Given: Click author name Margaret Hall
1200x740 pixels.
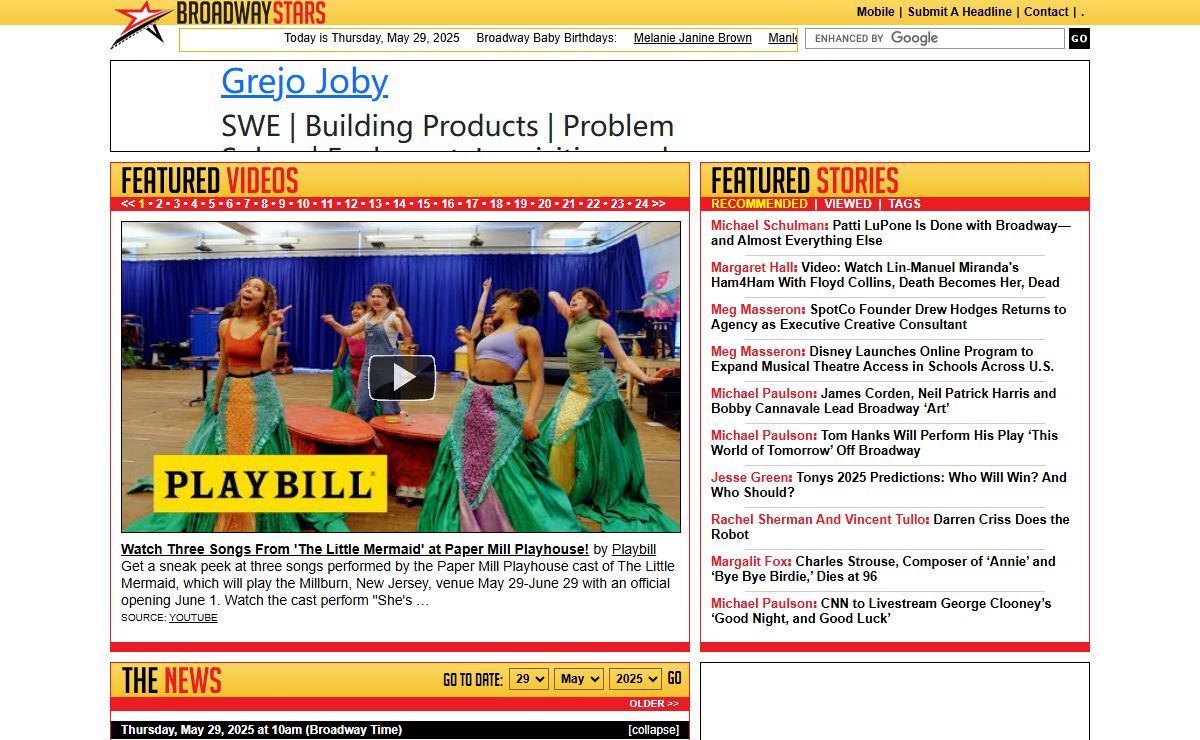Looking at the screenshot, I should tap(753, 268).
